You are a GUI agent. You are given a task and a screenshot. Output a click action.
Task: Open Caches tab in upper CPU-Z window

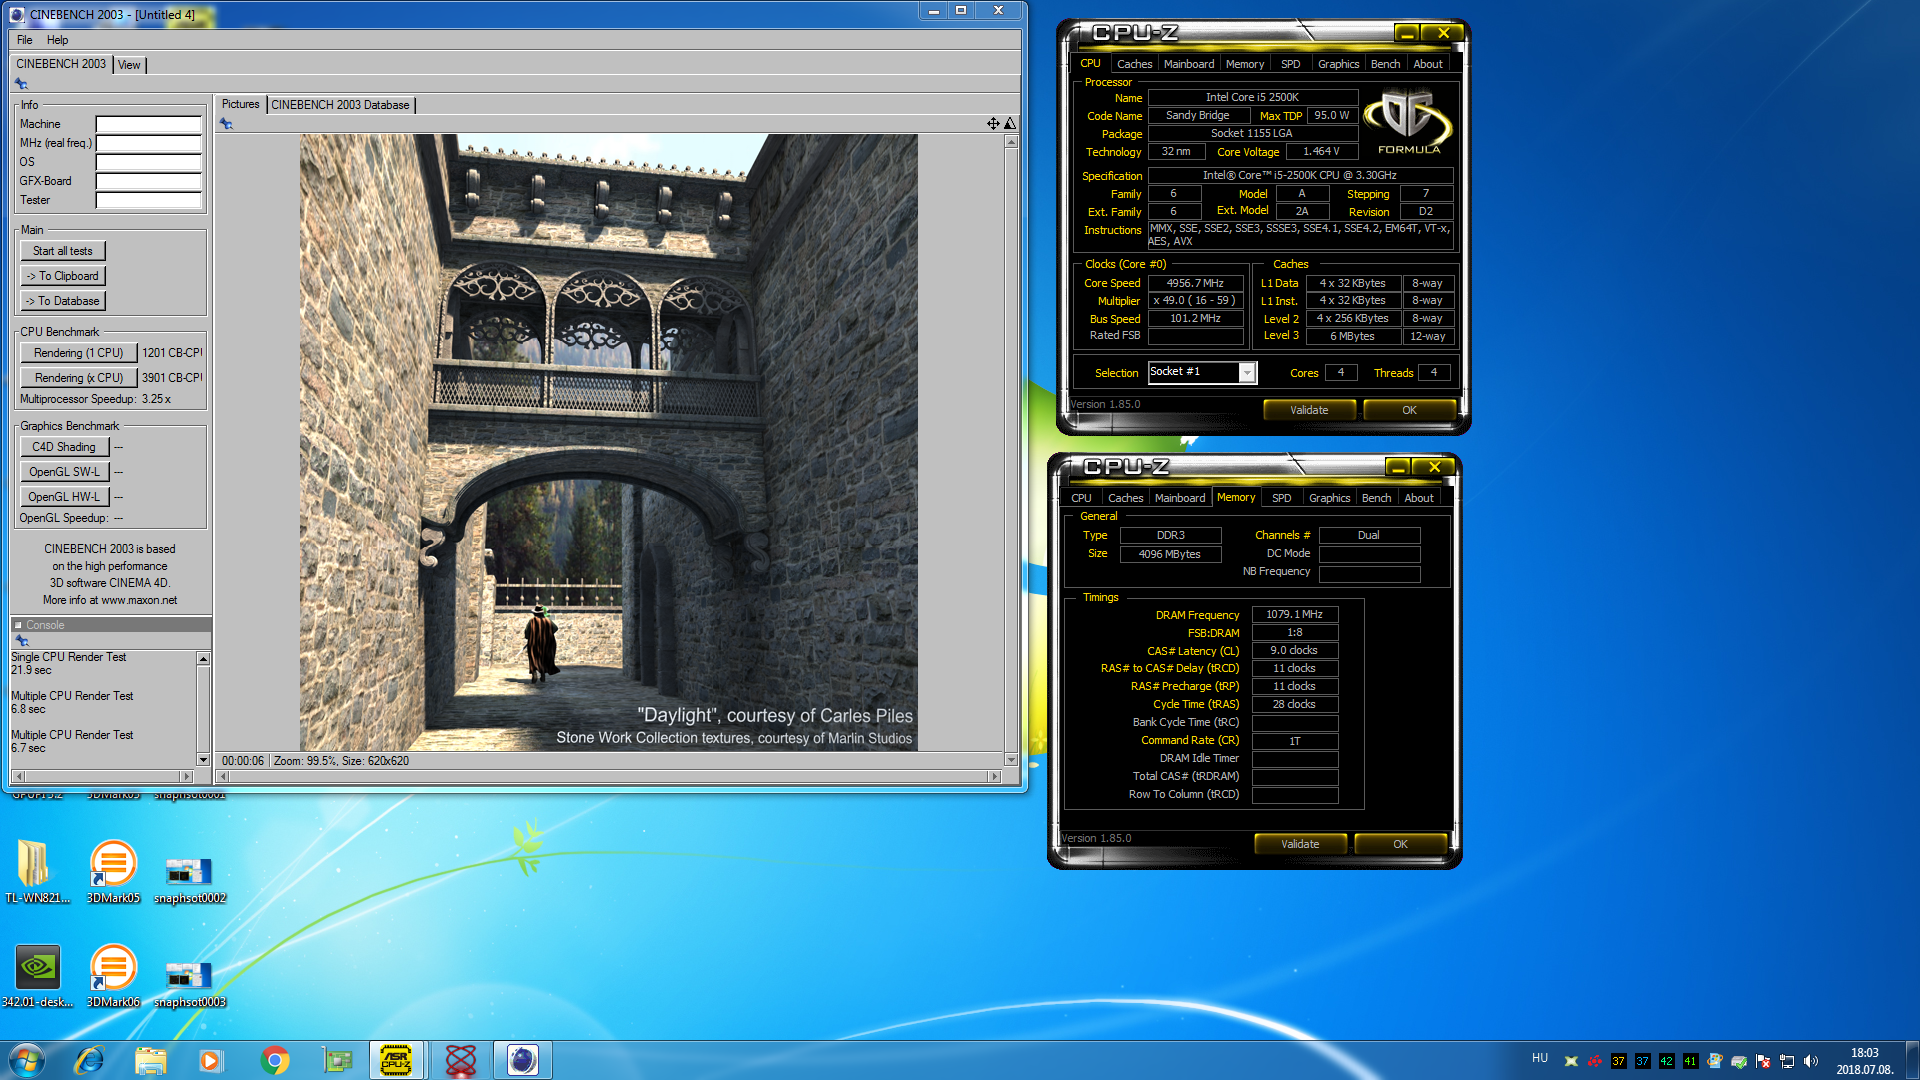(x=1135, y=64)
